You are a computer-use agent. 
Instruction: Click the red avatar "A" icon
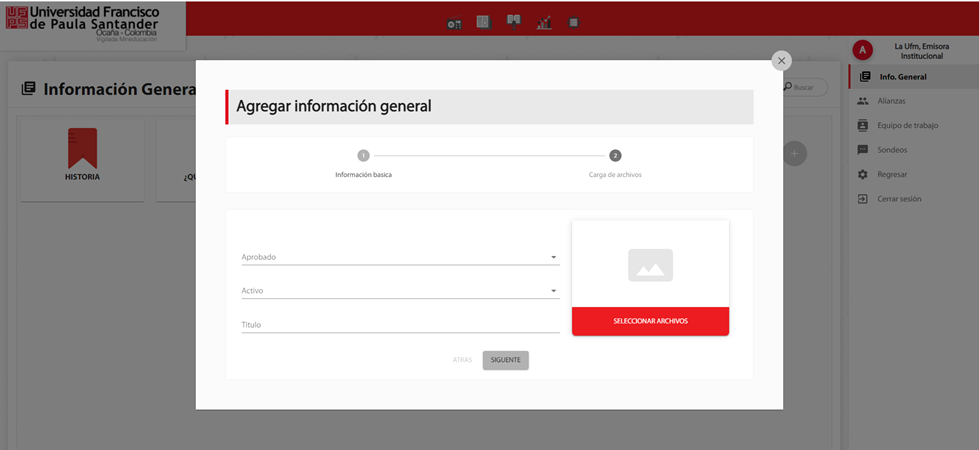click(x=863, y=50)
